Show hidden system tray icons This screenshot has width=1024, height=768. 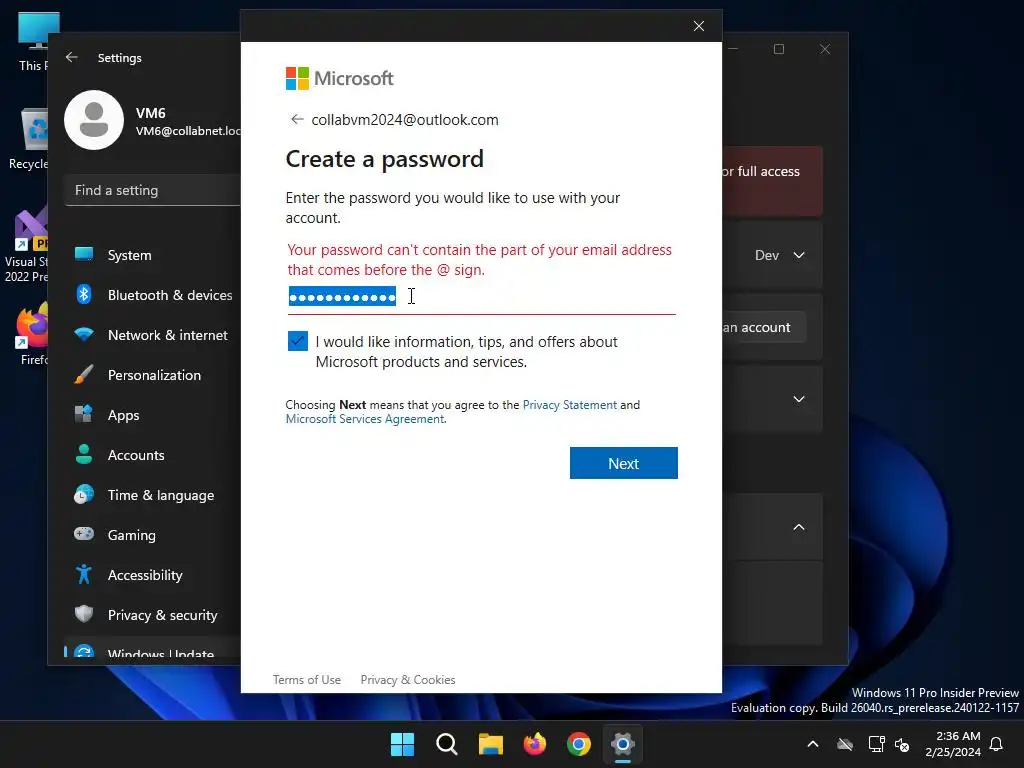(x=813, y=744)
